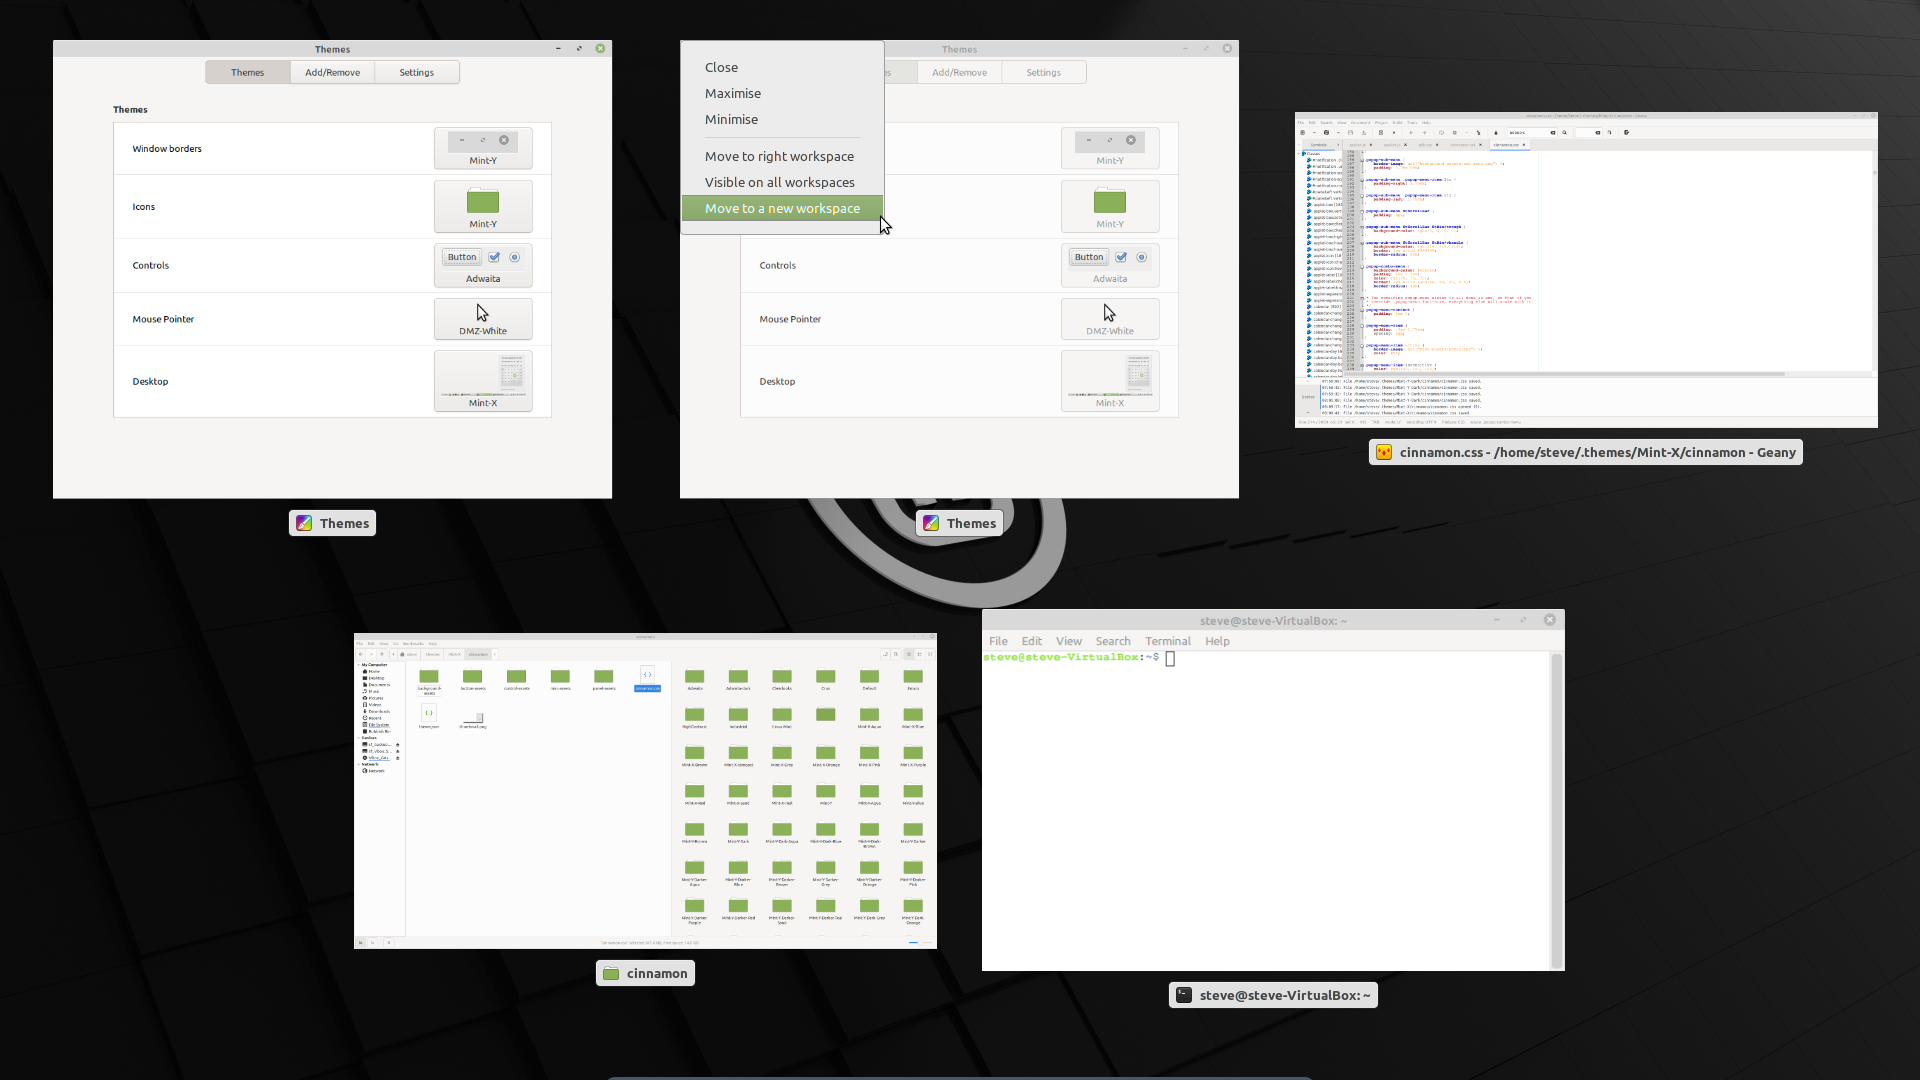Adjust the zoom slider in file manager status bar
This screenshot has height=1080, width=1920.
[922, 943]
